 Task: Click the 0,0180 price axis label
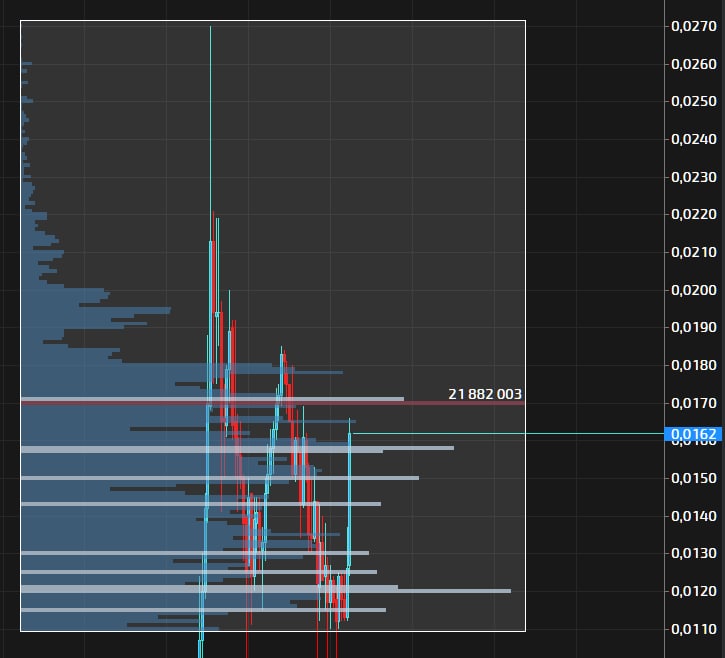pos(694,365)
